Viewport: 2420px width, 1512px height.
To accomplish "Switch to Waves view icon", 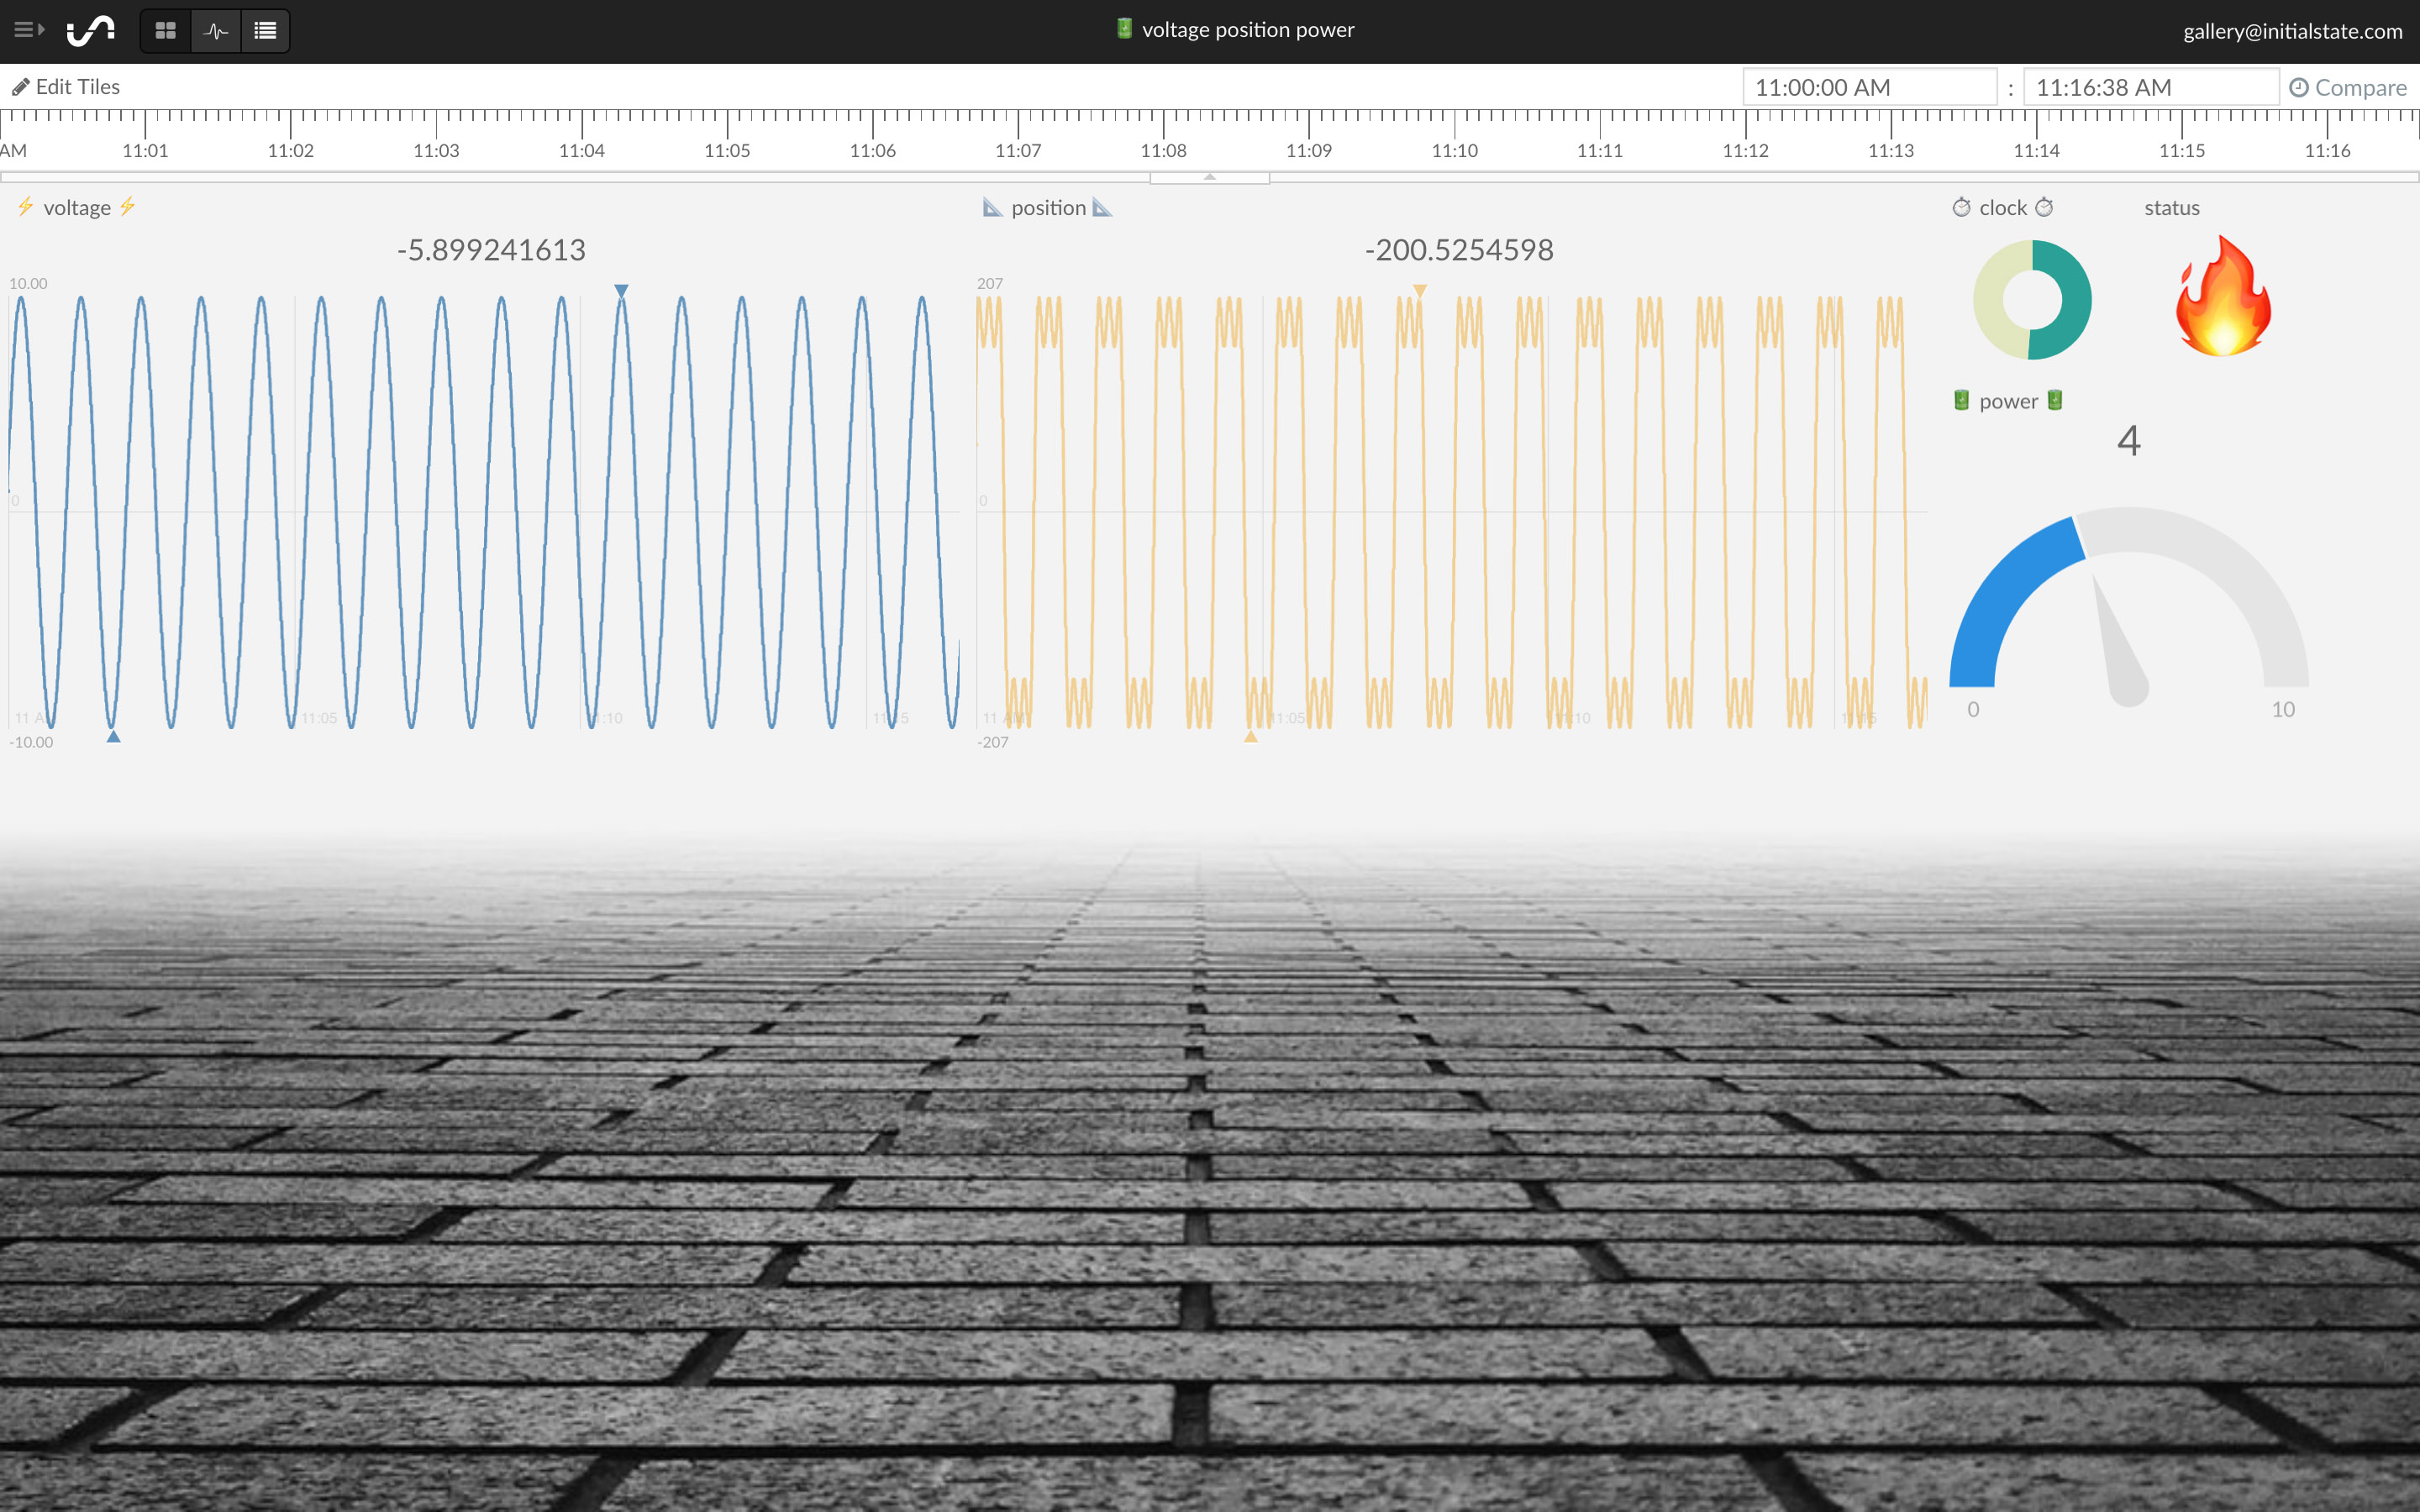I will point(215,31).
